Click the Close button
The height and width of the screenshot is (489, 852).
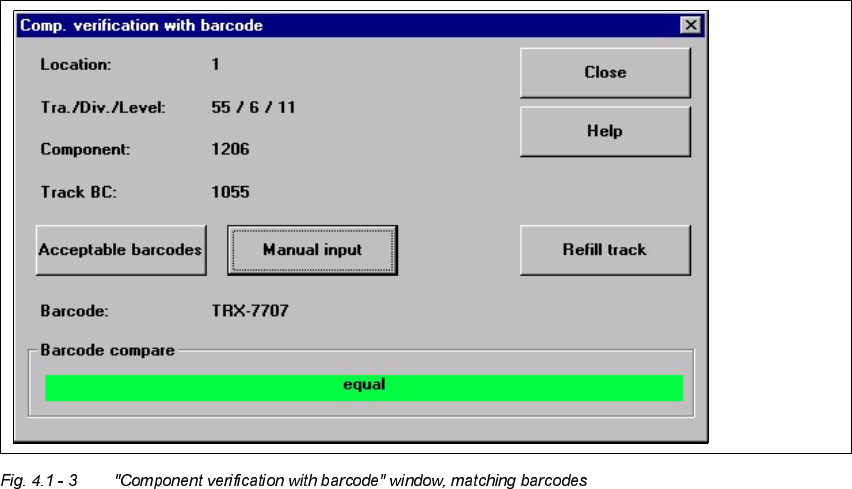coord(605,73)
